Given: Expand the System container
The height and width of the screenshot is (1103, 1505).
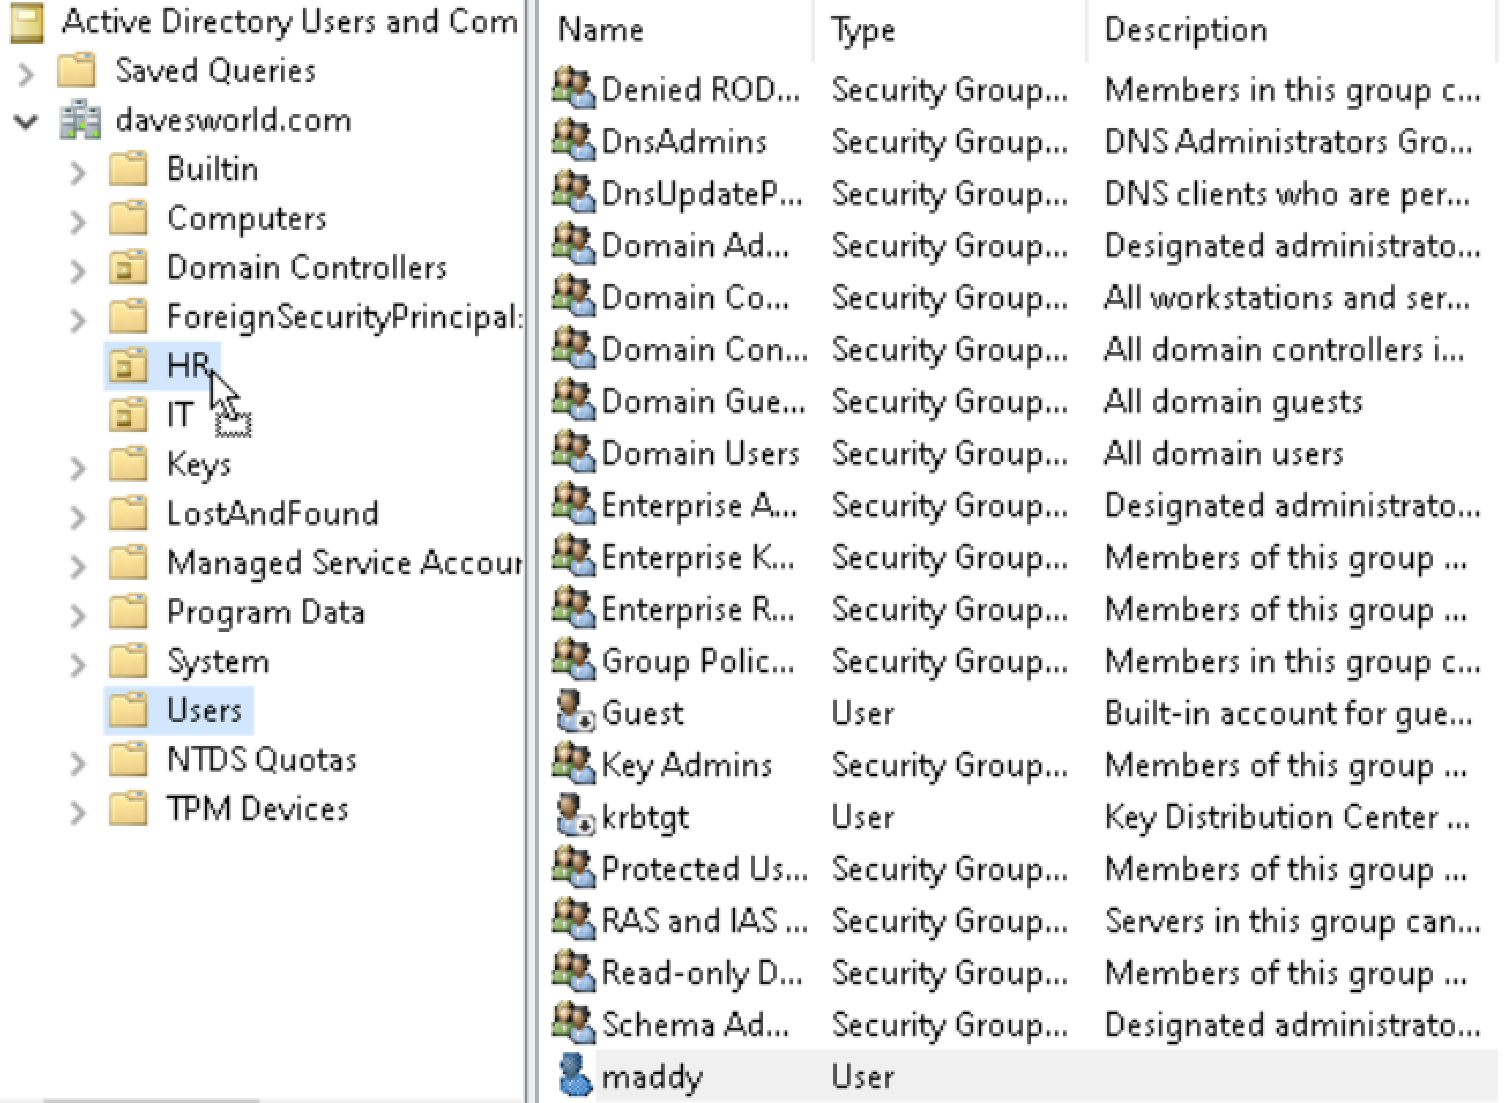Looking at the screenshot, I should pyautogui.click(x=79, y=664).
